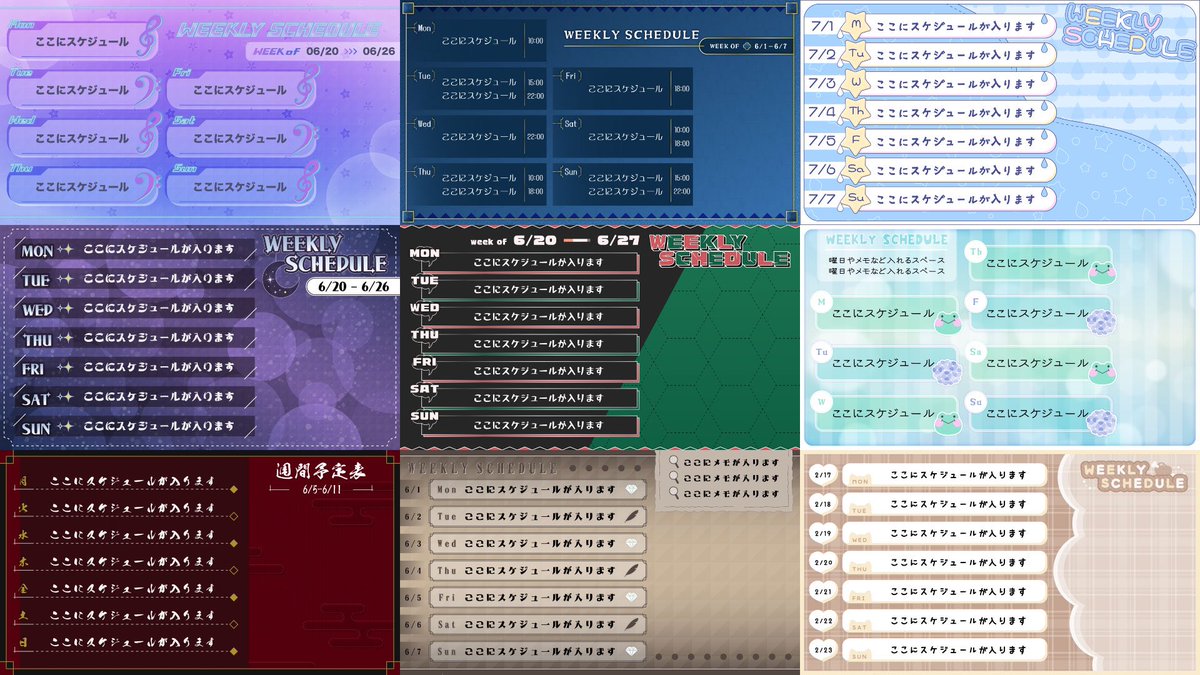The height and width of the screenshot is (675, 1200).
Task: Open the navy blue schedule with time slots
Action: tap(600, 112)
